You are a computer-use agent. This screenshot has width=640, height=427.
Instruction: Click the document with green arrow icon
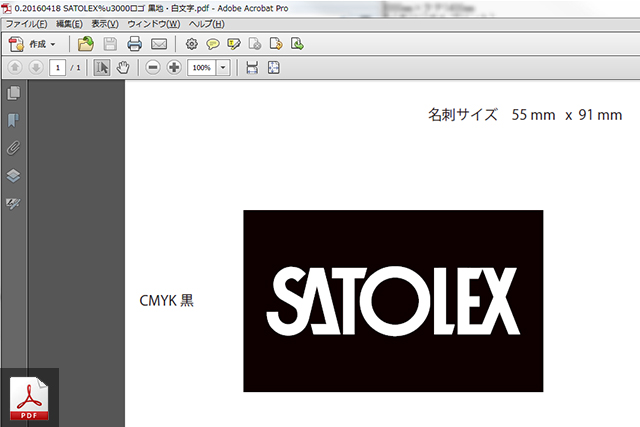[x=297, y=44]
